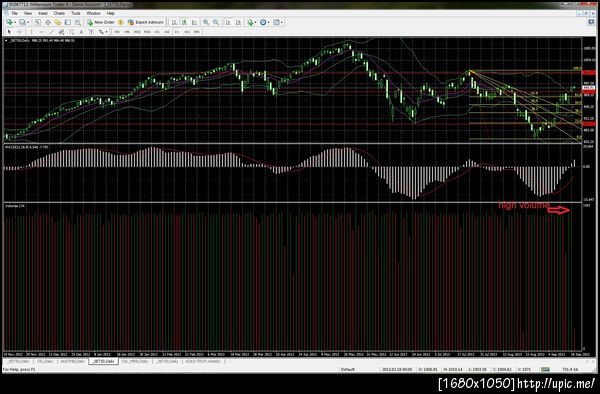The image size is (600, 394).
Task: Open the chat bubble icon at top right
Action: (591, 22)
